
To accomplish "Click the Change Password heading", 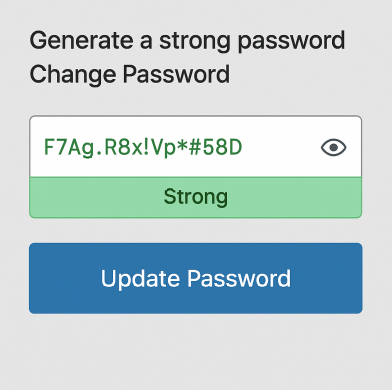I will tap(130, 74).
